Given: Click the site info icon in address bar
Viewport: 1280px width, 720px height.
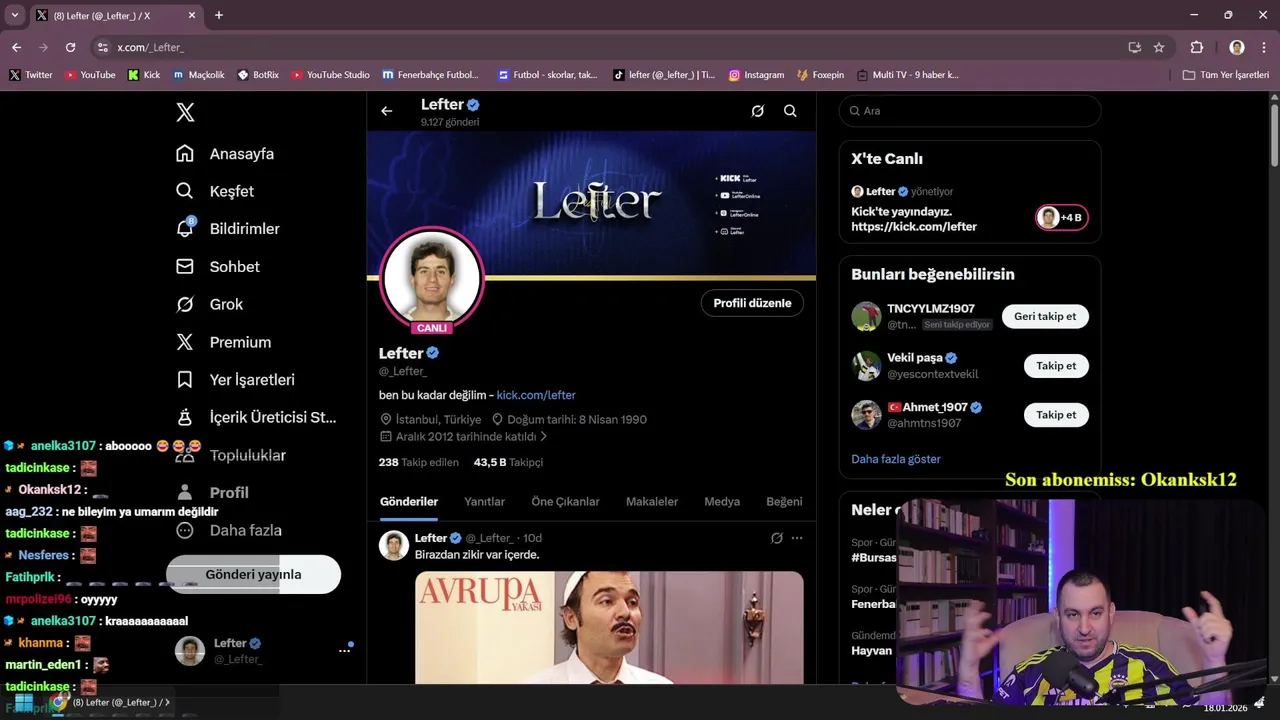Looking at the screenshot, I should 102,47.
